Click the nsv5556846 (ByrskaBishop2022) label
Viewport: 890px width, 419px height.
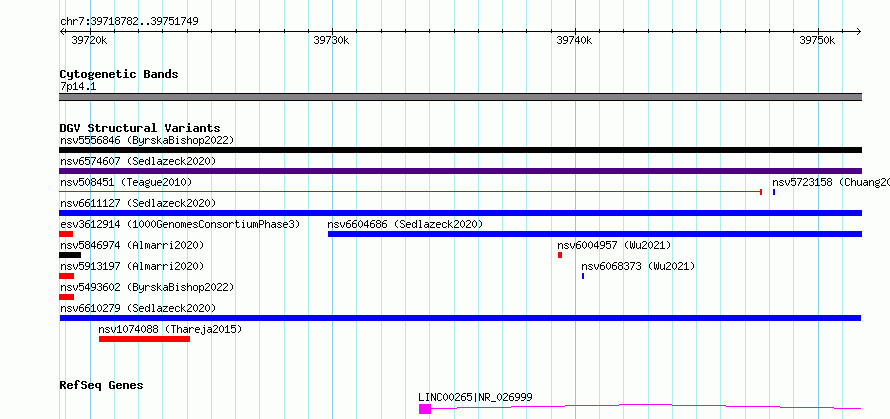click(x=147, y=140)
